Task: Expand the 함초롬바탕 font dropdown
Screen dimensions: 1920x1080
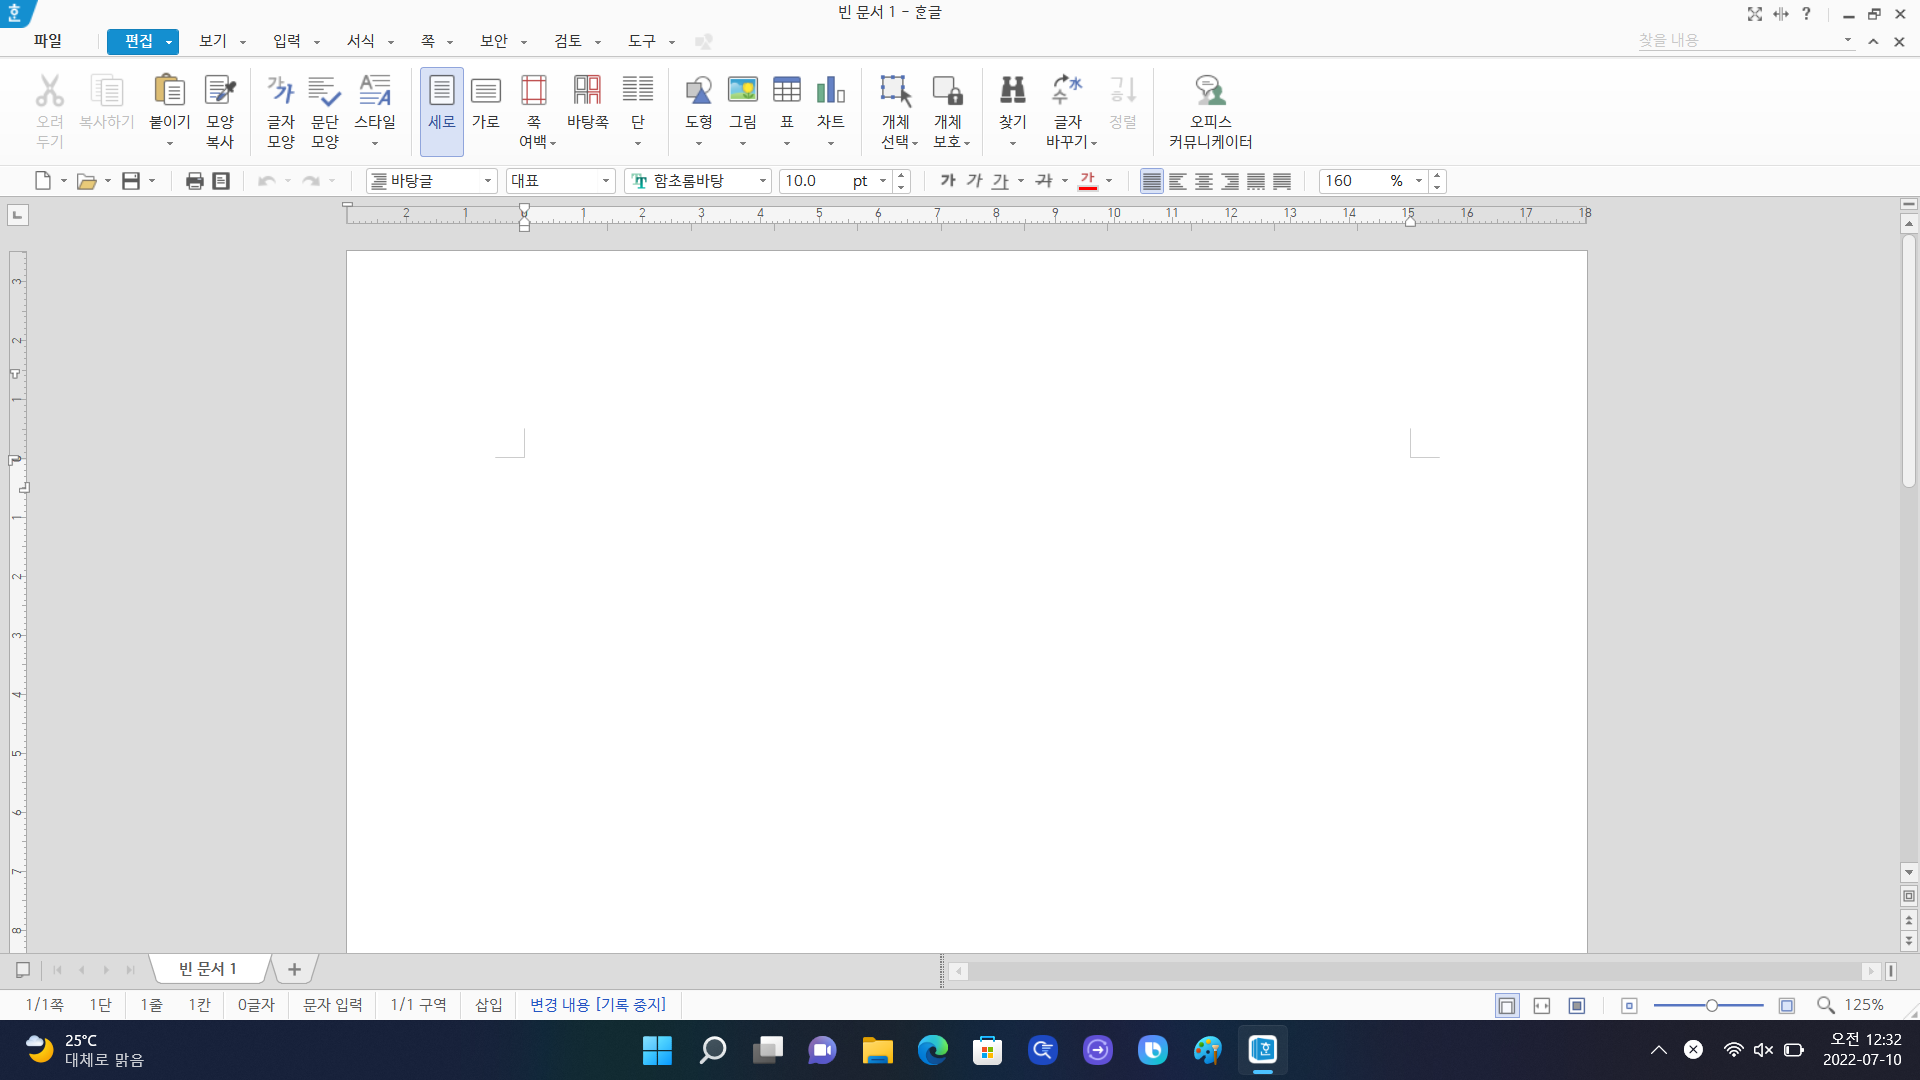Action: click(x=763, y=181)
